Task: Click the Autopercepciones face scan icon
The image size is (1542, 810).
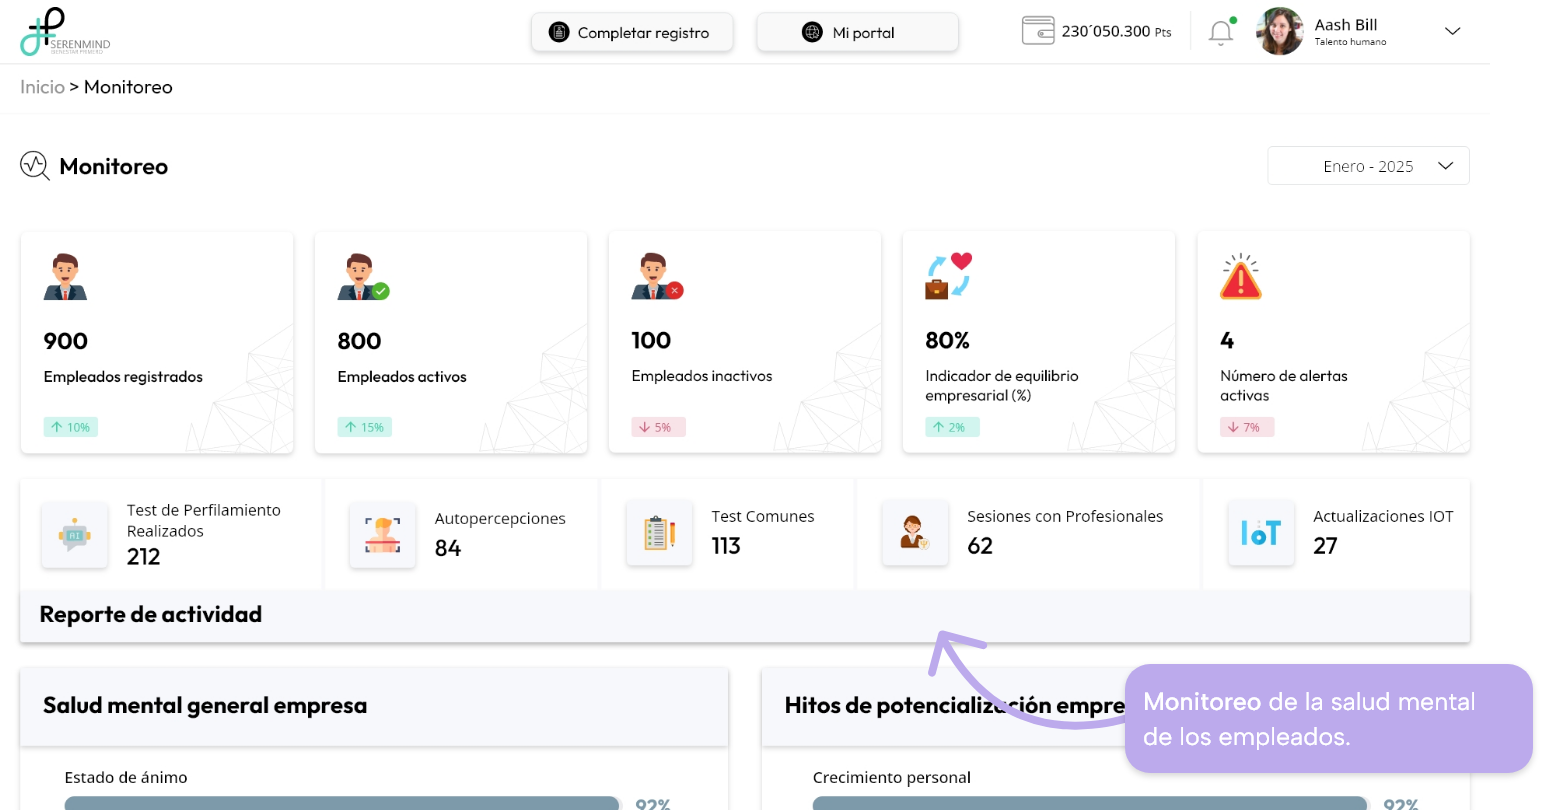Action: [382, 535]
